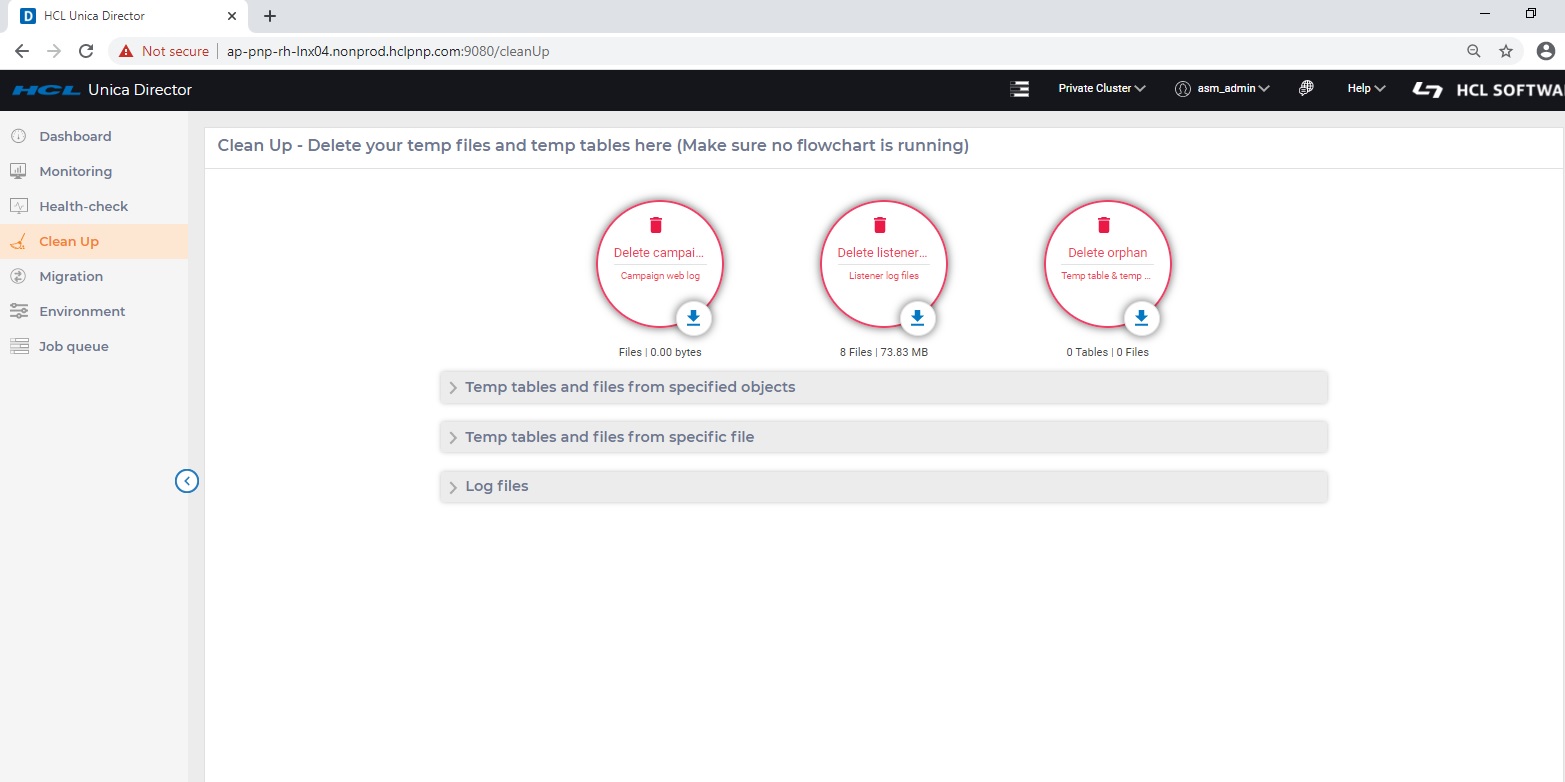
Task: Expand the Log files section
Action: pyautogui.click(x=884, y=486)
